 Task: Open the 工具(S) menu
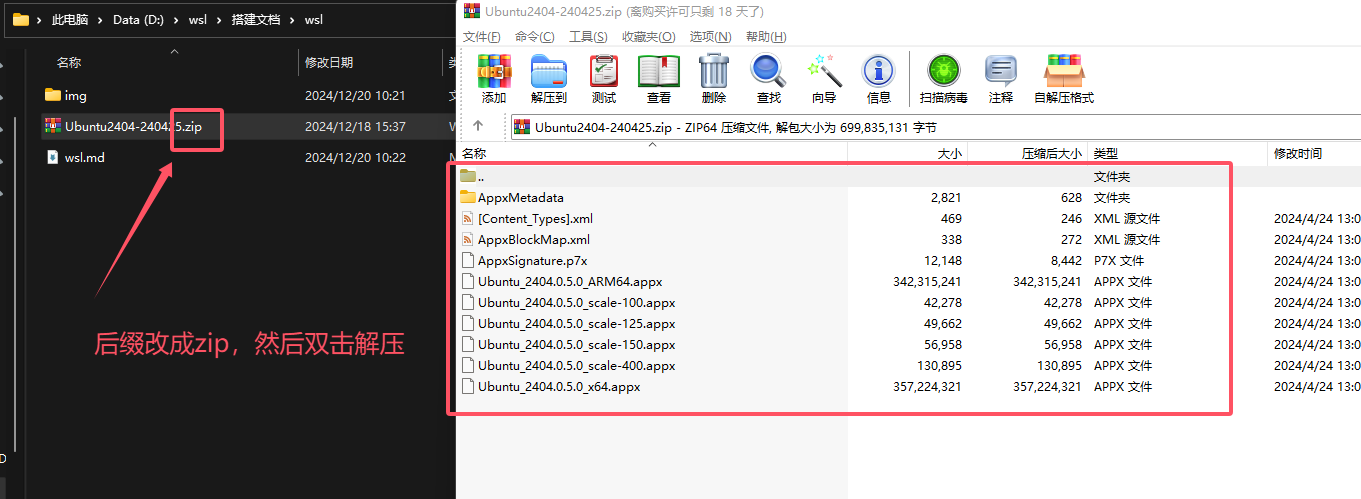coord(588,37)
